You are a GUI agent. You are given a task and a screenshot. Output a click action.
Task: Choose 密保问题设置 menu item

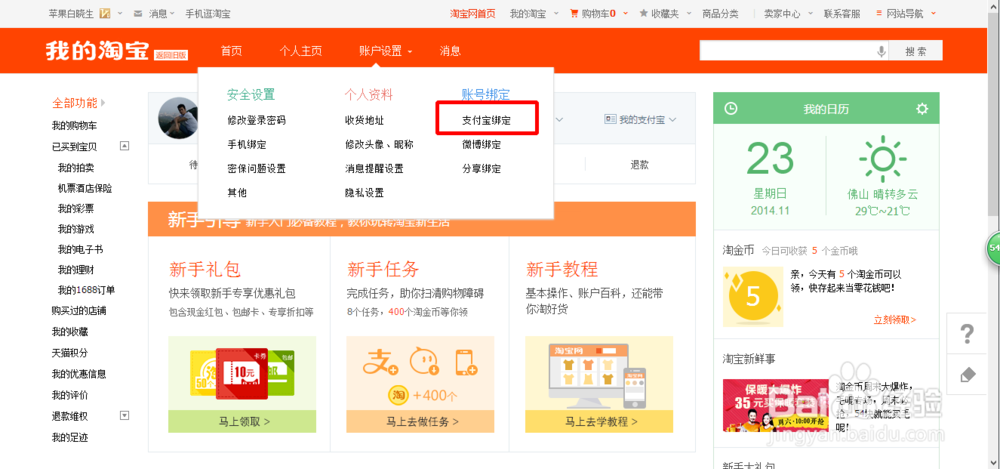point(256,168)
